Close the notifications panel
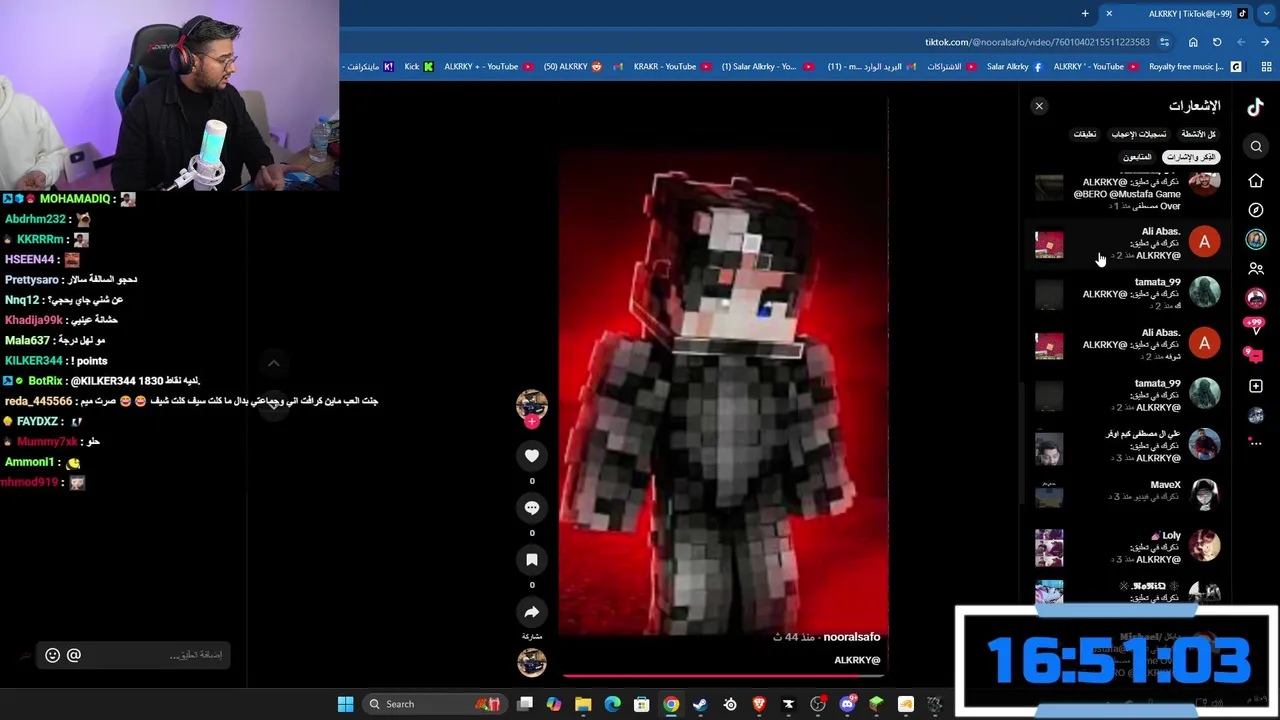The height and width of the screenshot is (720, 1280). (1039, 106)
